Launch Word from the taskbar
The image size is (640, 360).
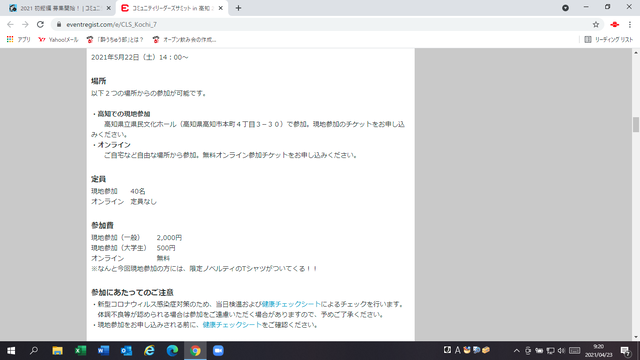[x=103, y=351]
